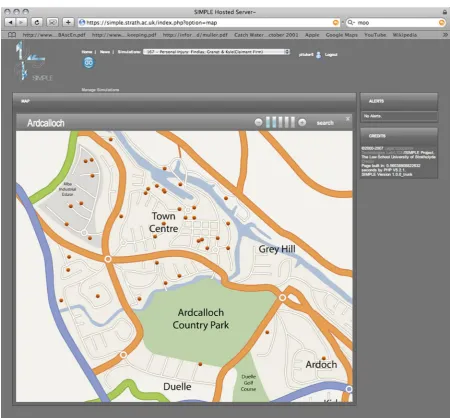Image resolution: width=450 pixels, height=418 pixels.
Task: Click the map zoom level slider bars
Action: (280, 122)
